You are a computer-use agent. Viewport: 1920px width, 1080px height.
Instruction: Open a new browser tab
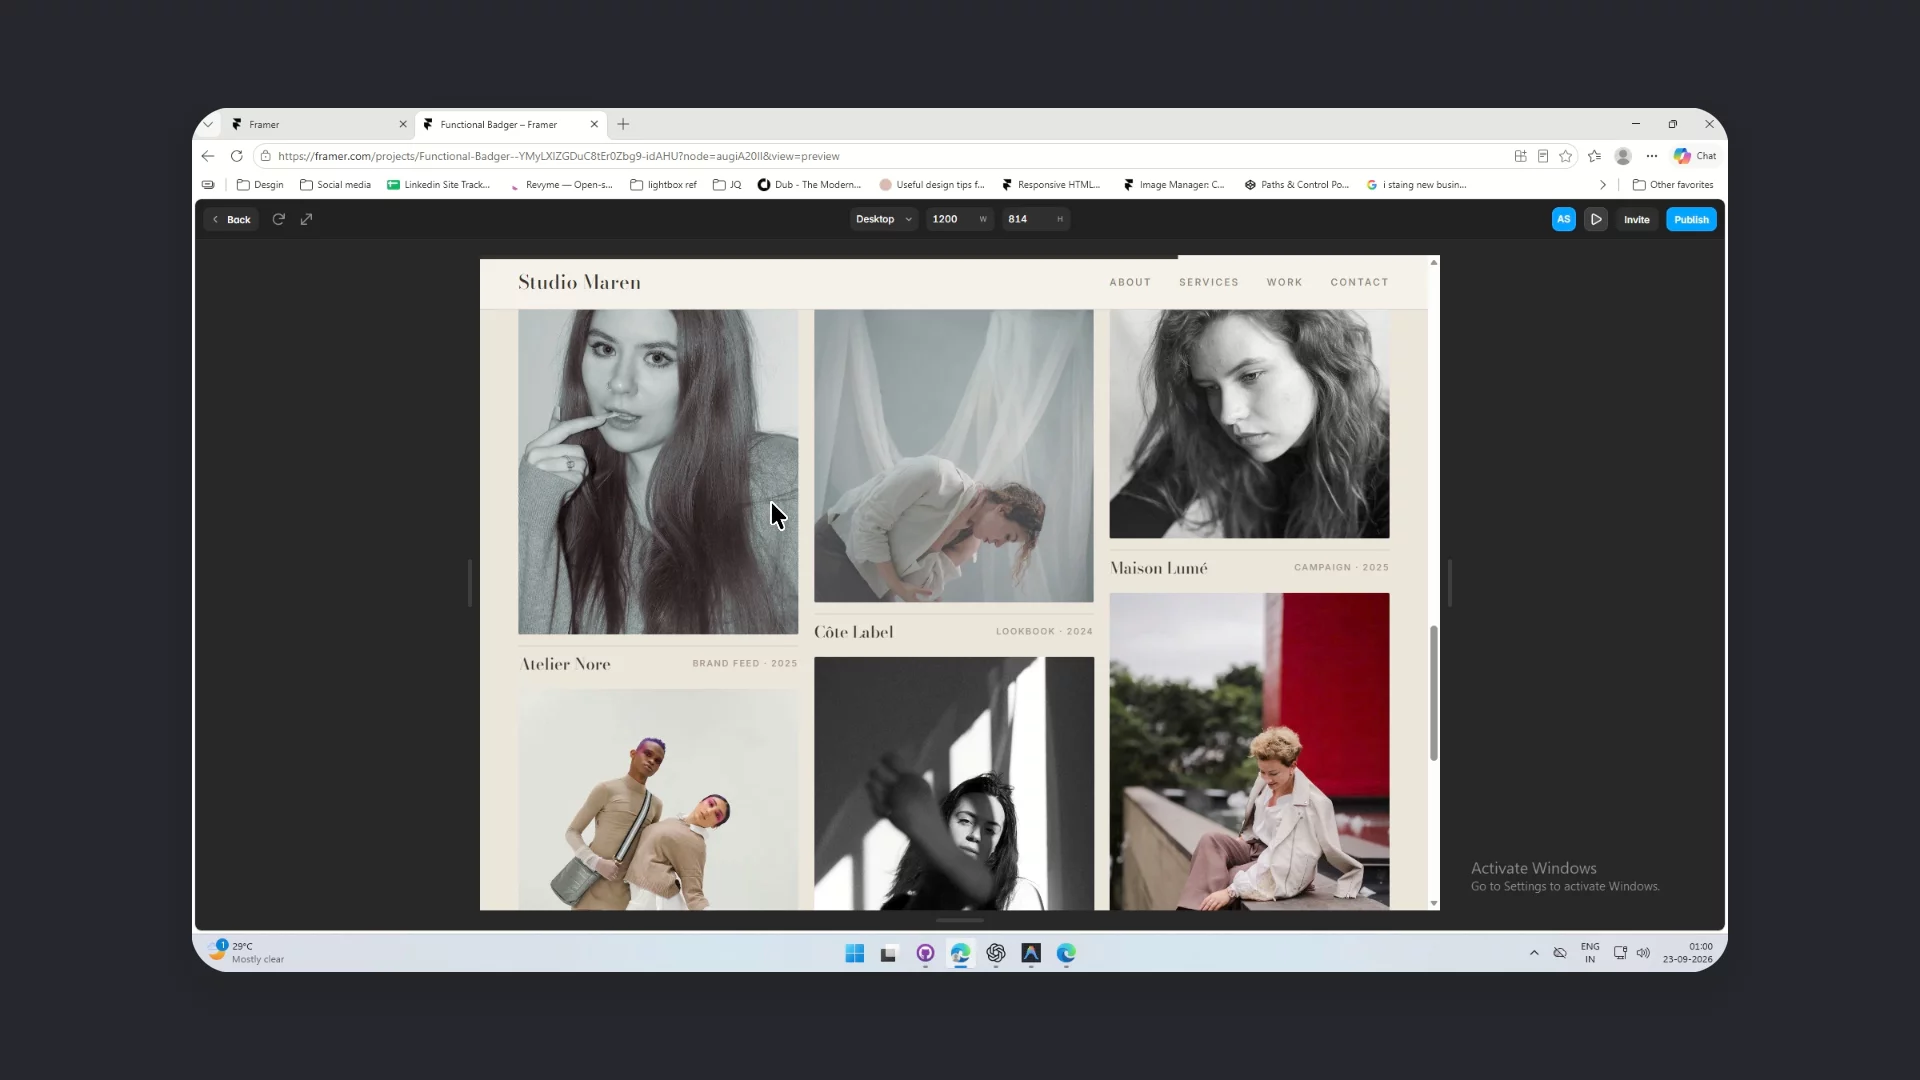coord(623,124)
